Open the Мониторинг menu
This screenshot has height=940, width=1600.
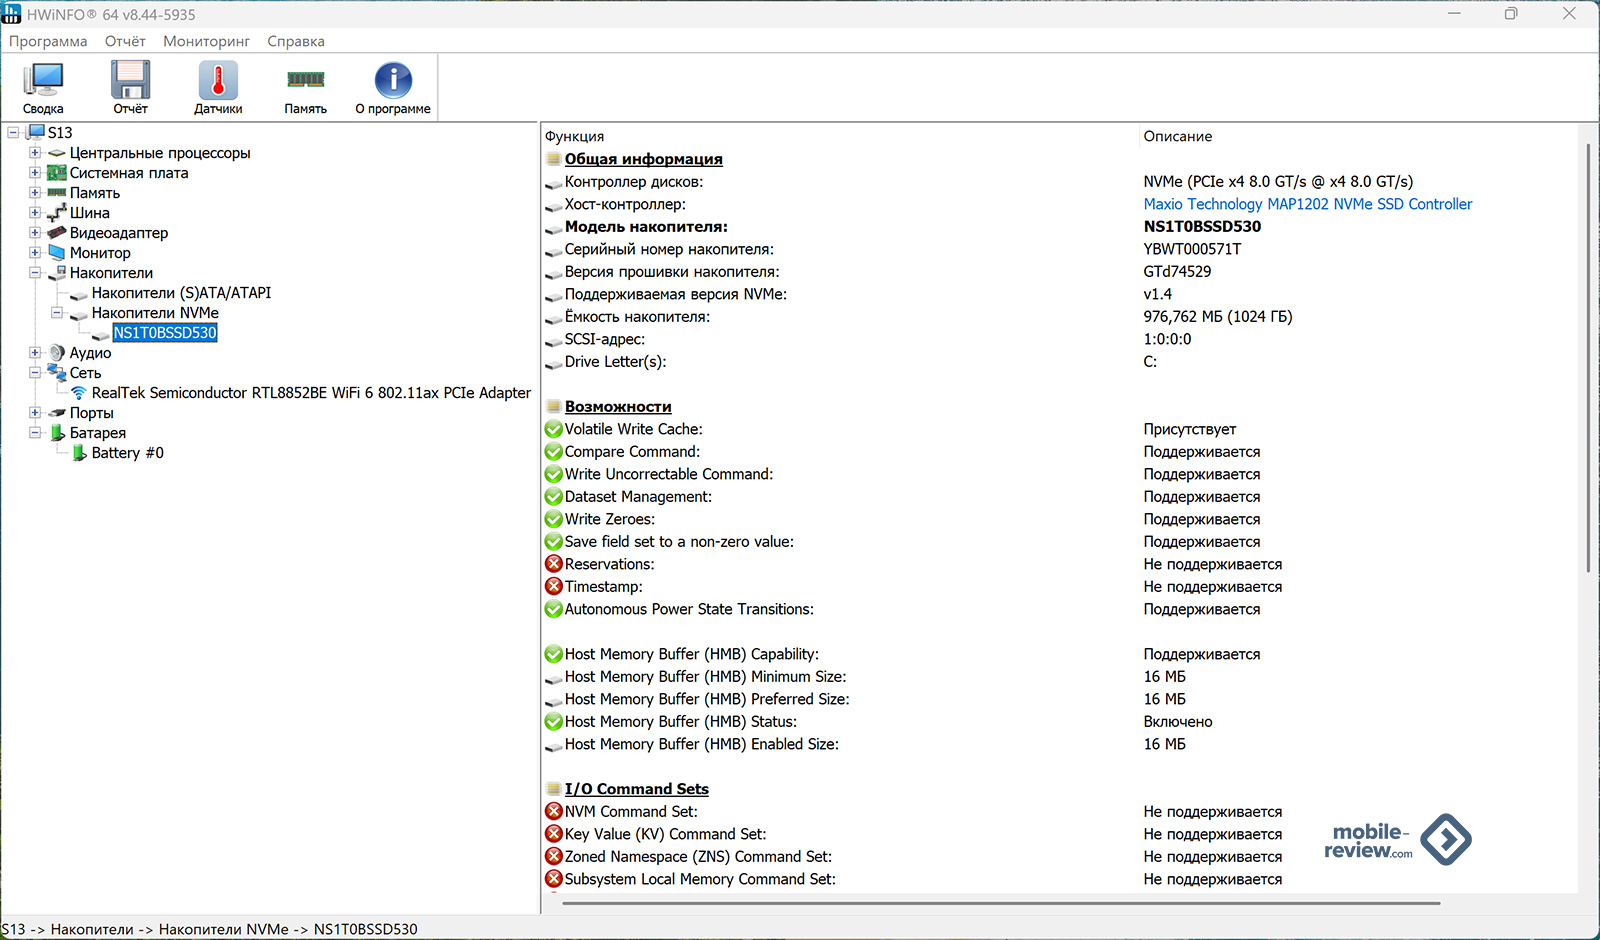[x=206, y=41]
